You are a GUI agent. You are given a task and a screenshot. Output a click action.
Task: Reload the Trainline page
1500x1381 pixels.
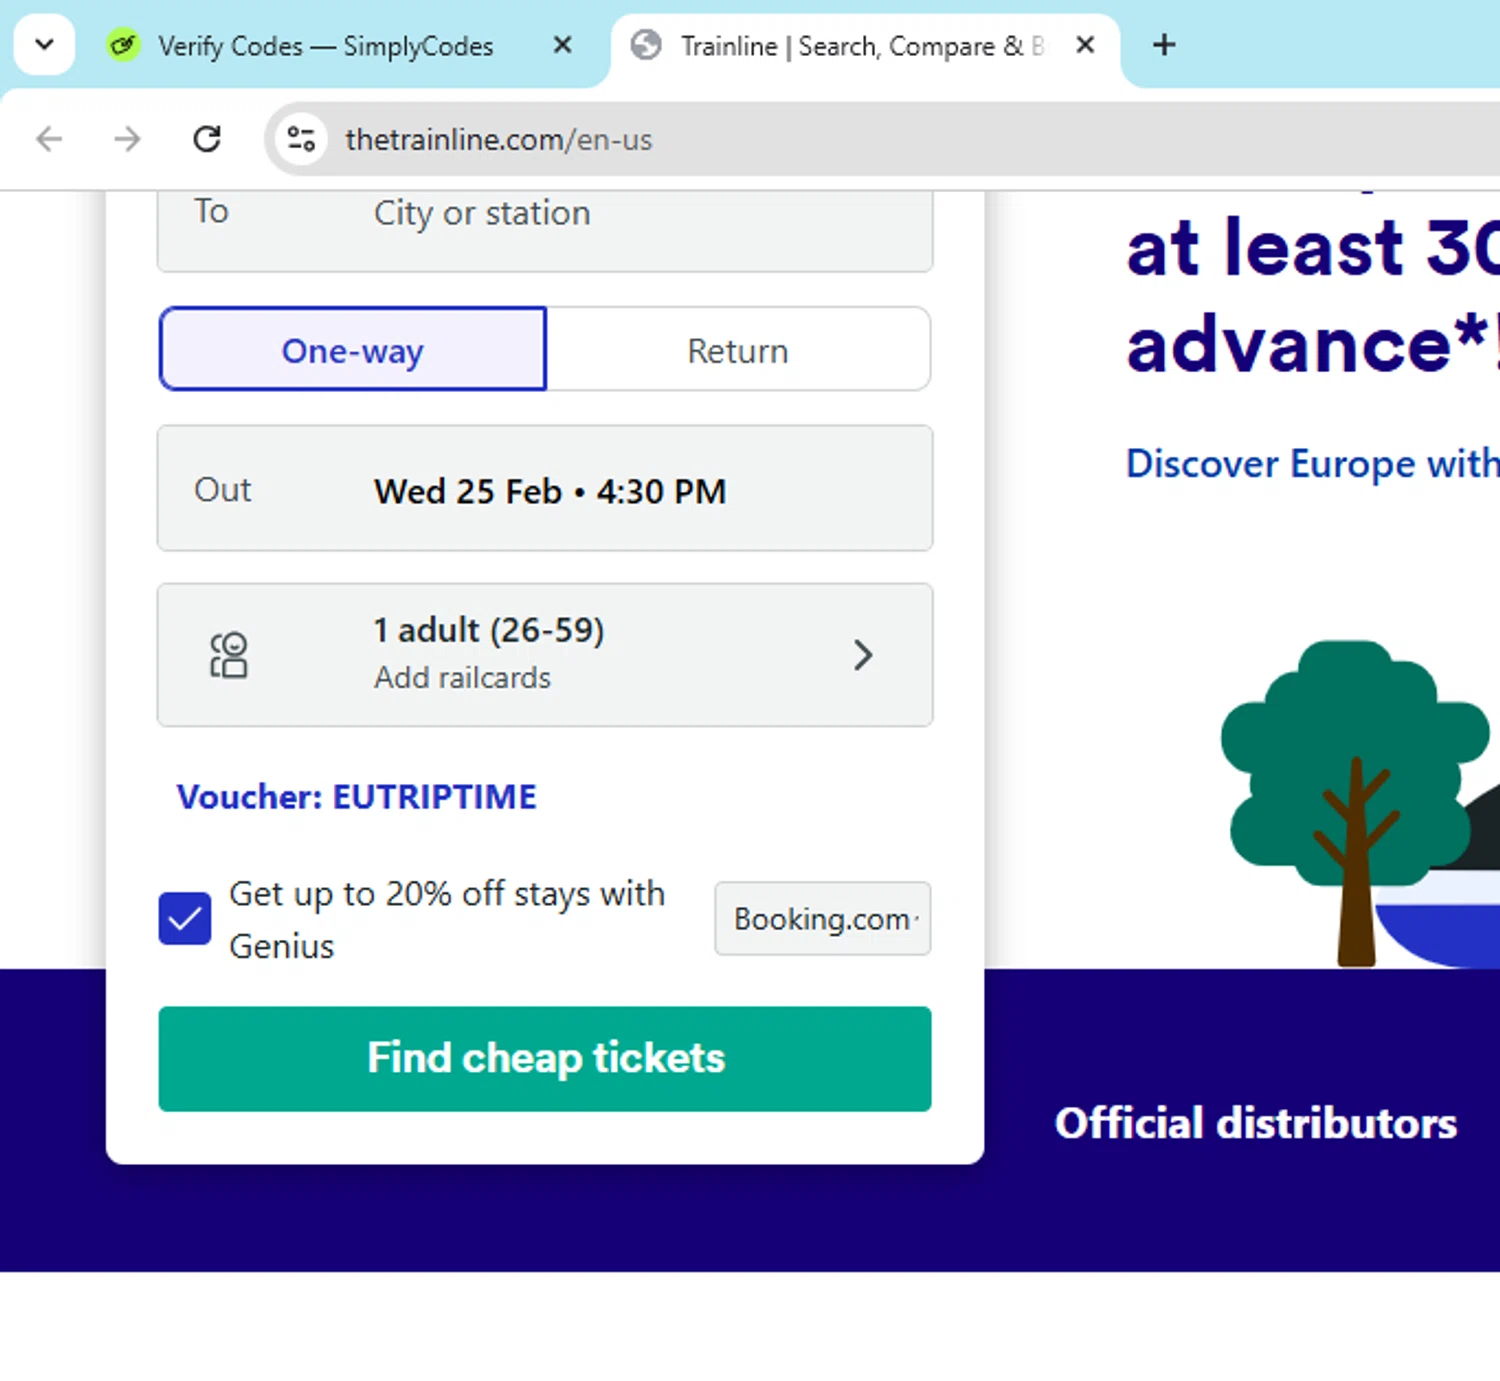pyautogui.click(x=207, y=139)
